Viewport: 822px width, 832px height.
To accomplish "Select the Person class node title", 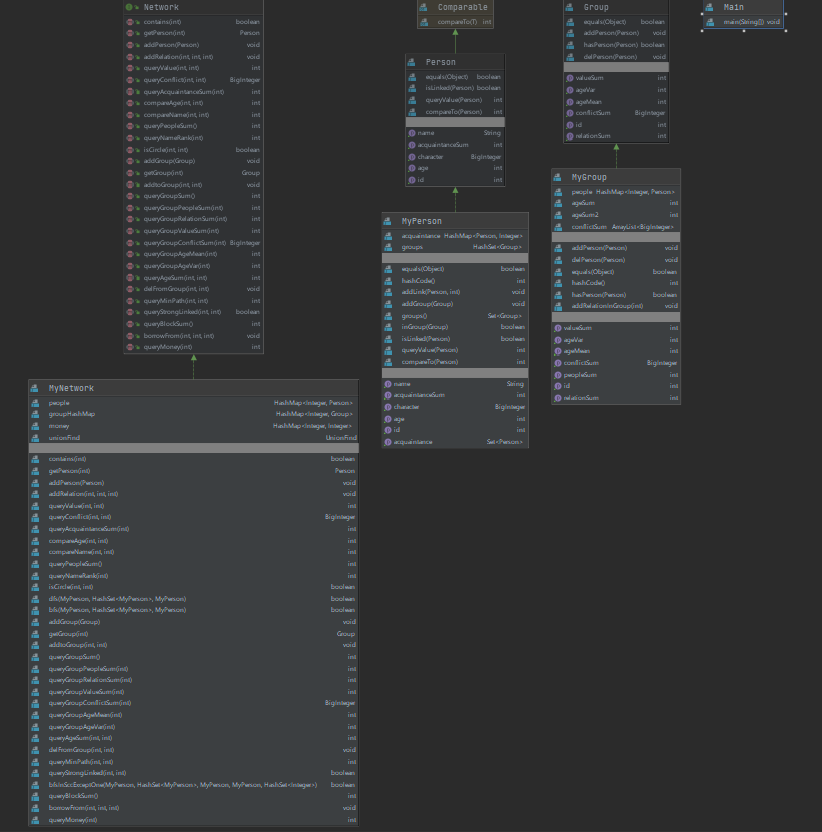I will pyautogui.click(x=440, y=62).
